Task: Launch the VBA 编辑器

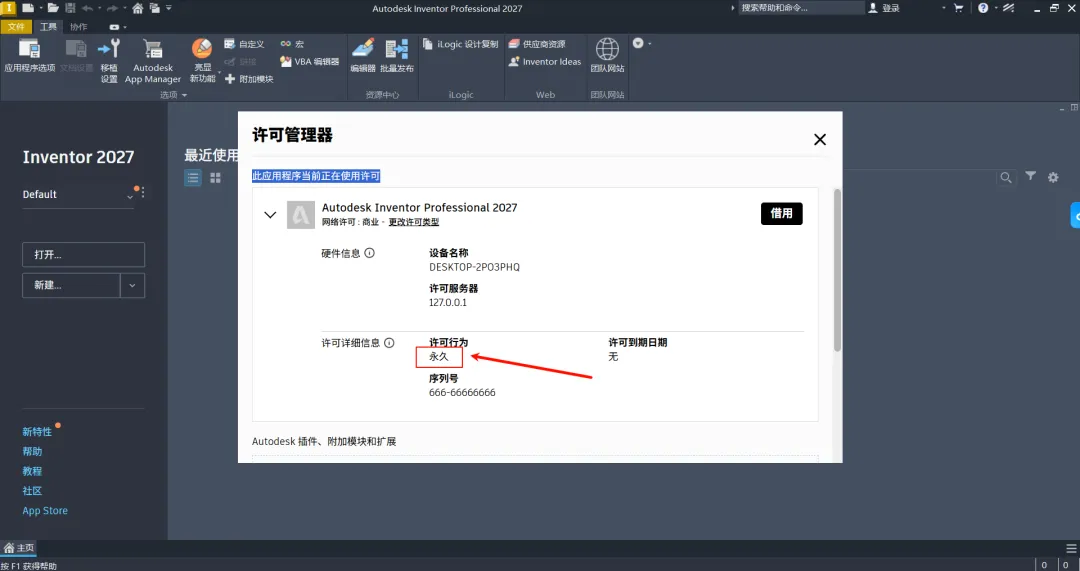Action: 309,61
